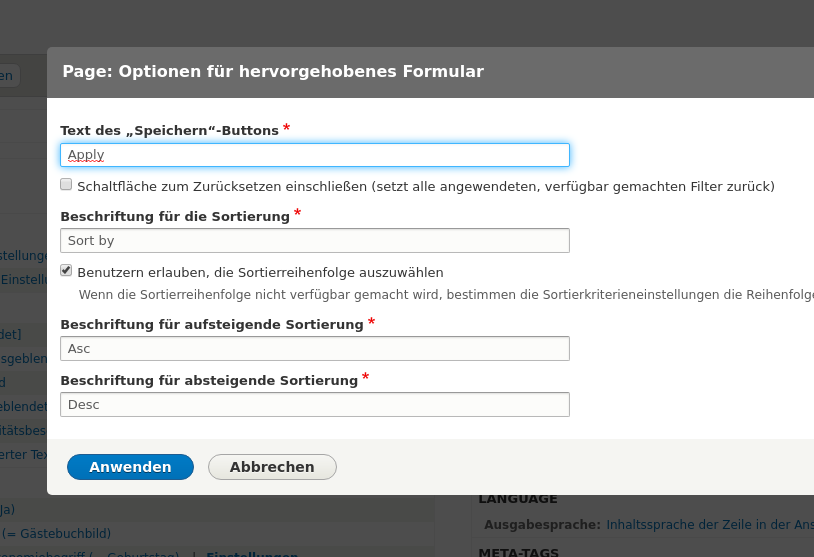Click the '(= Gästebuchbild)' link
The image size is (814, 557).
point(56,533)
